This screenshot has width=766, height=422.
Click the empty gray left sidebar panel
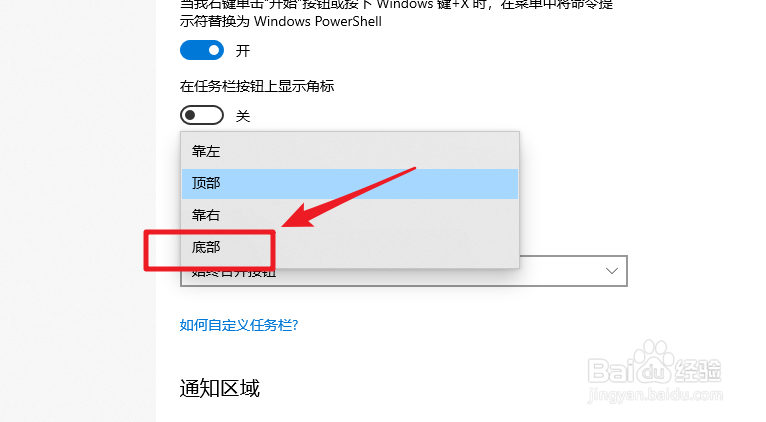pos(78,211)
